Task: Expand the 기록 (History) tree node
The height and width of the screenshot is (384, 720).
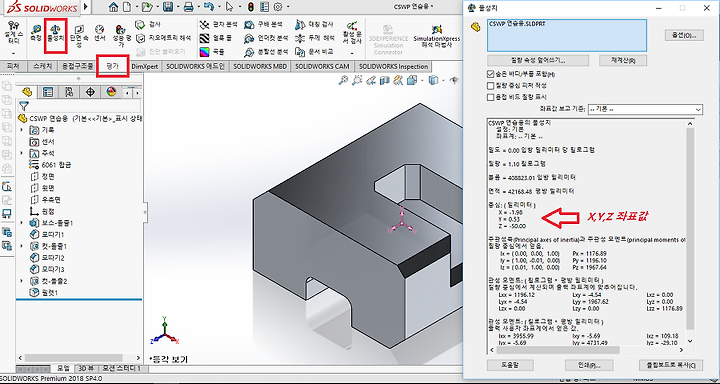Action: pos(22,130)
